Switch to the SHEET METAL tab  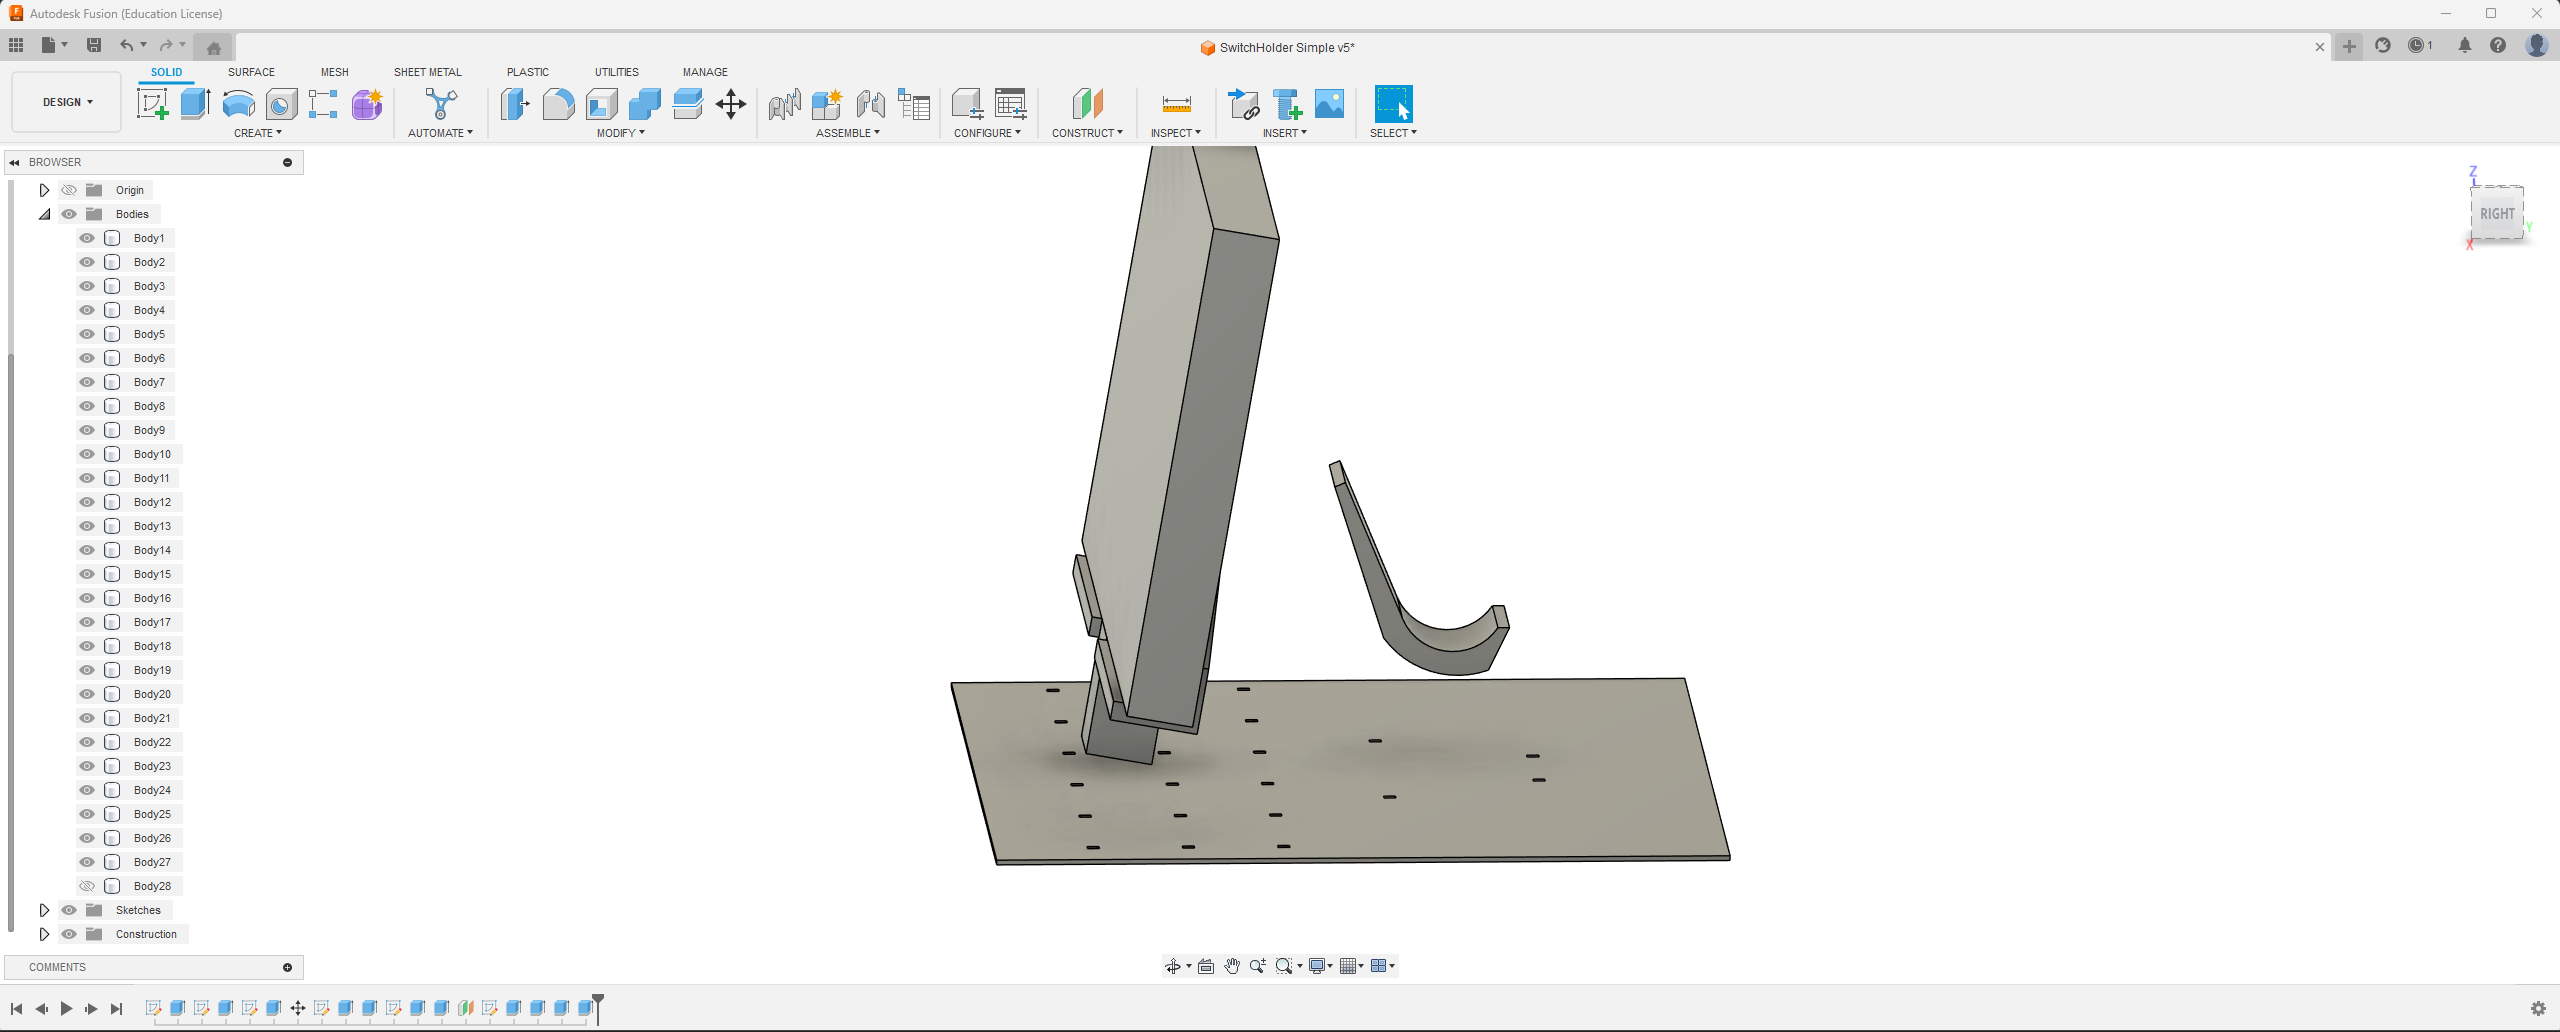point(428,72)
